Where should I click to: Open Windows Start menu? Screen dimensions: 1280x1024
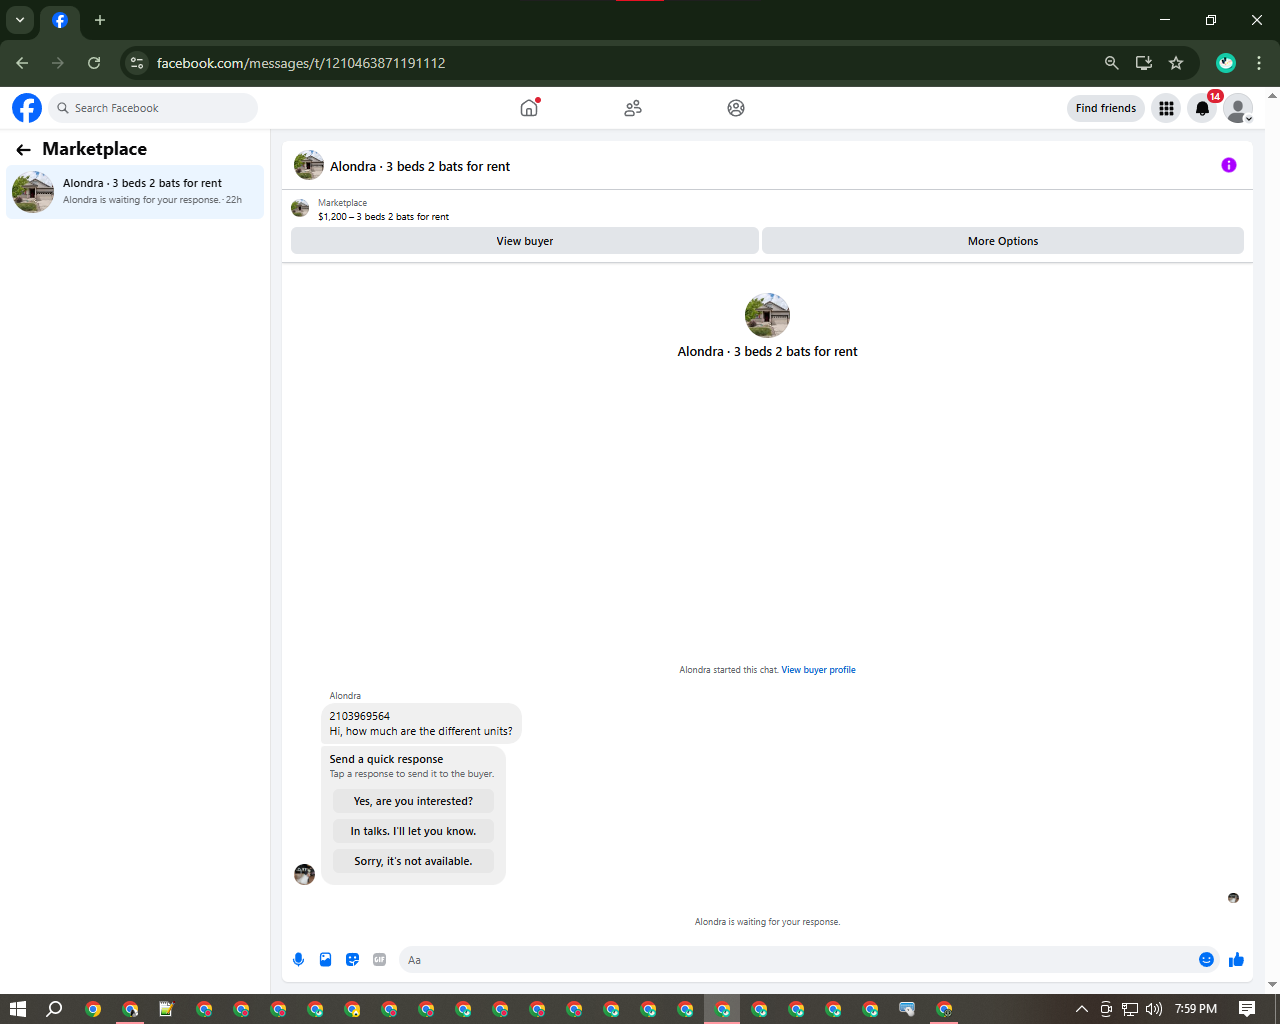(x=17, y=1009)
